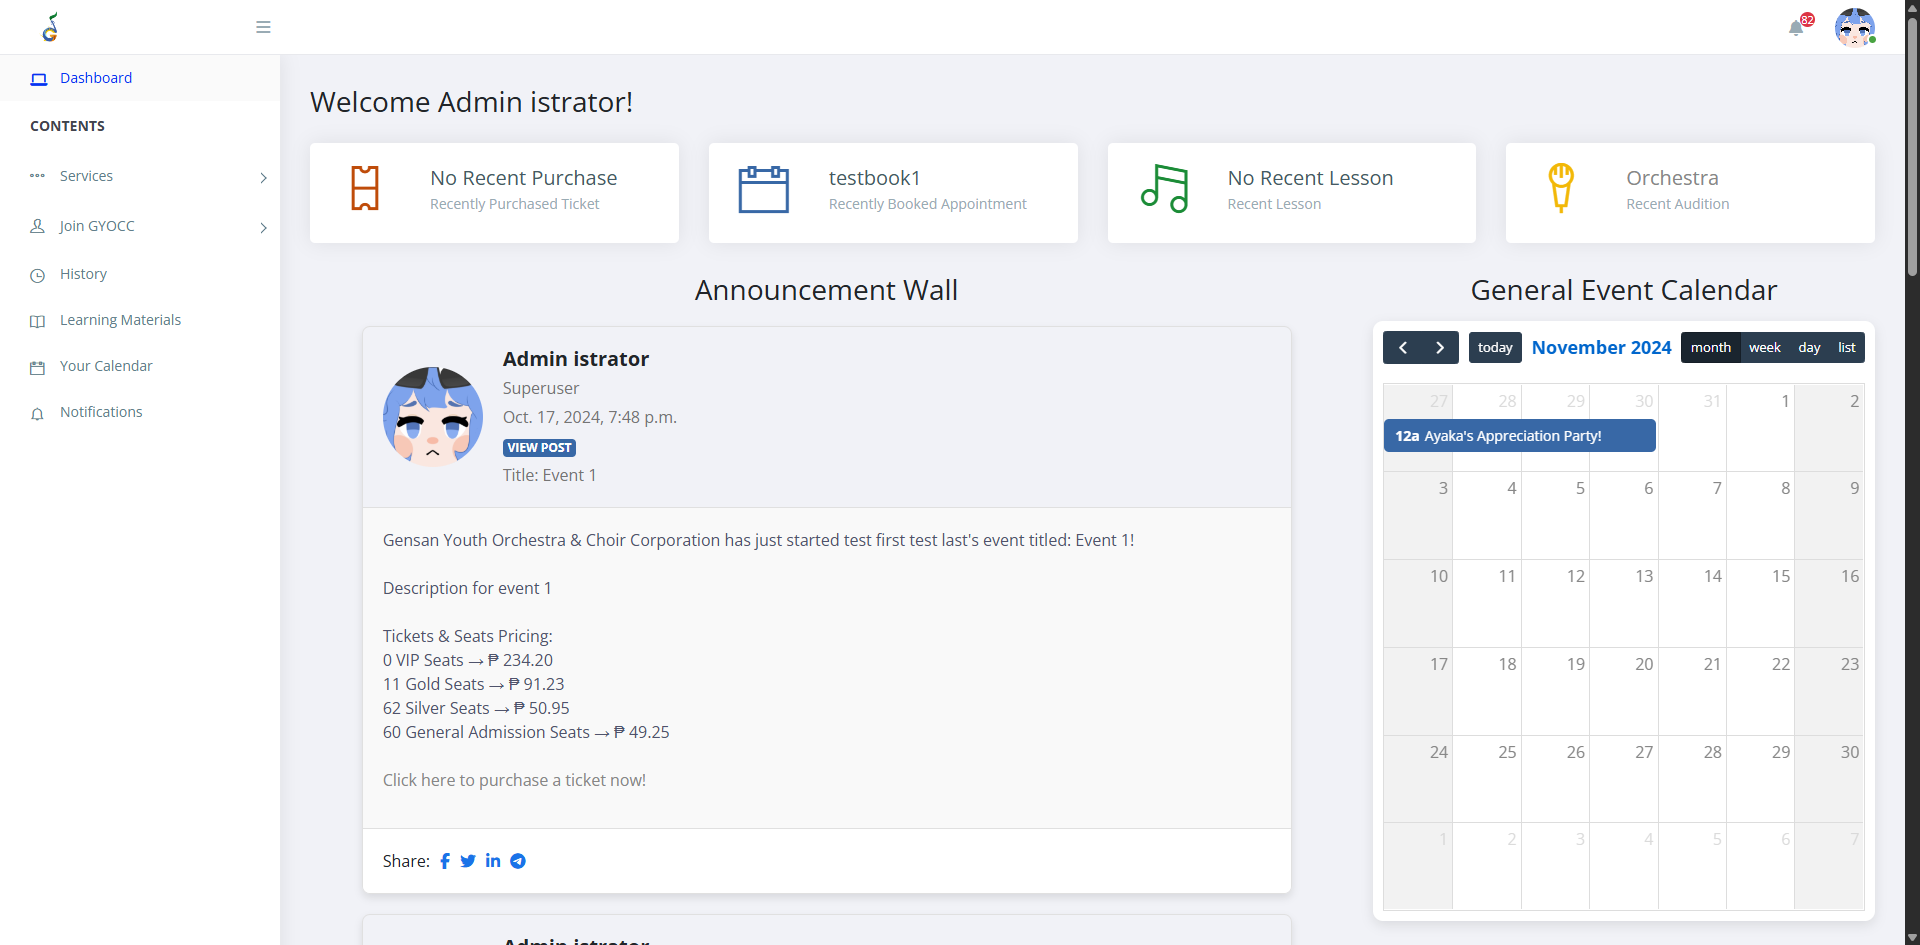Image resolution: width=1920 pixels, height=945 pixels.
Task: Share post on LinkedIn
Action: pos(493,861)
